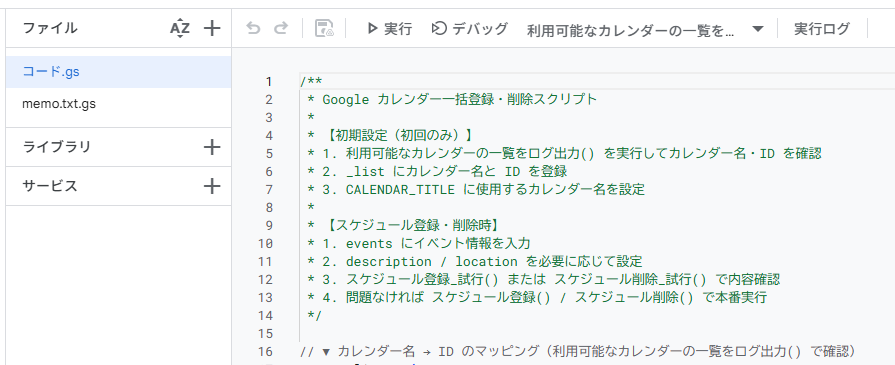
Task: Click the サービス section heading
Action: (x=50, y=186)
